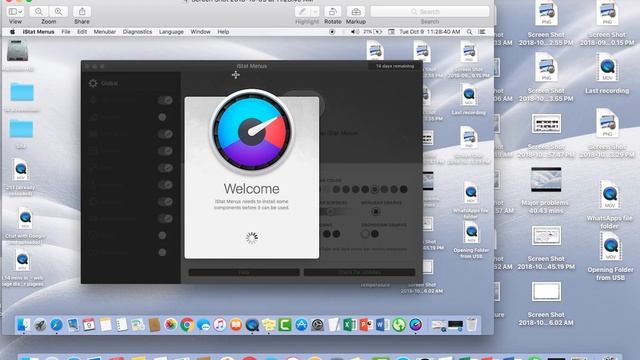Open Calendar in the Dock

click(x=89, y=325)
